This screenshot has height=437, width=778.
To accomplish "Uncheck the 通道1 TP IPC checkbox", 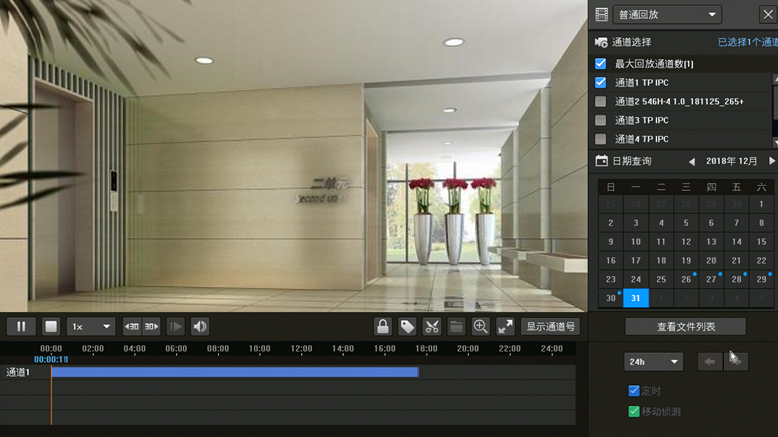I will point(601,82).
